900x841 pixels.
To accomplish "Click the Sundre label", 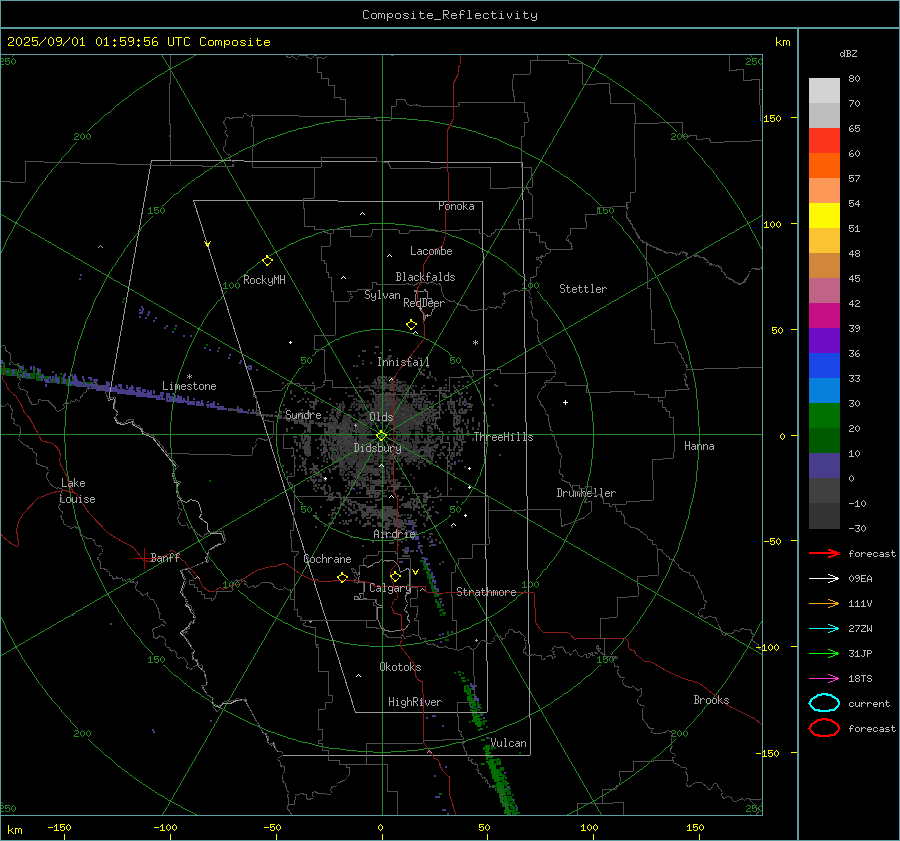I will pyautogui.click(x=303, y=414).
